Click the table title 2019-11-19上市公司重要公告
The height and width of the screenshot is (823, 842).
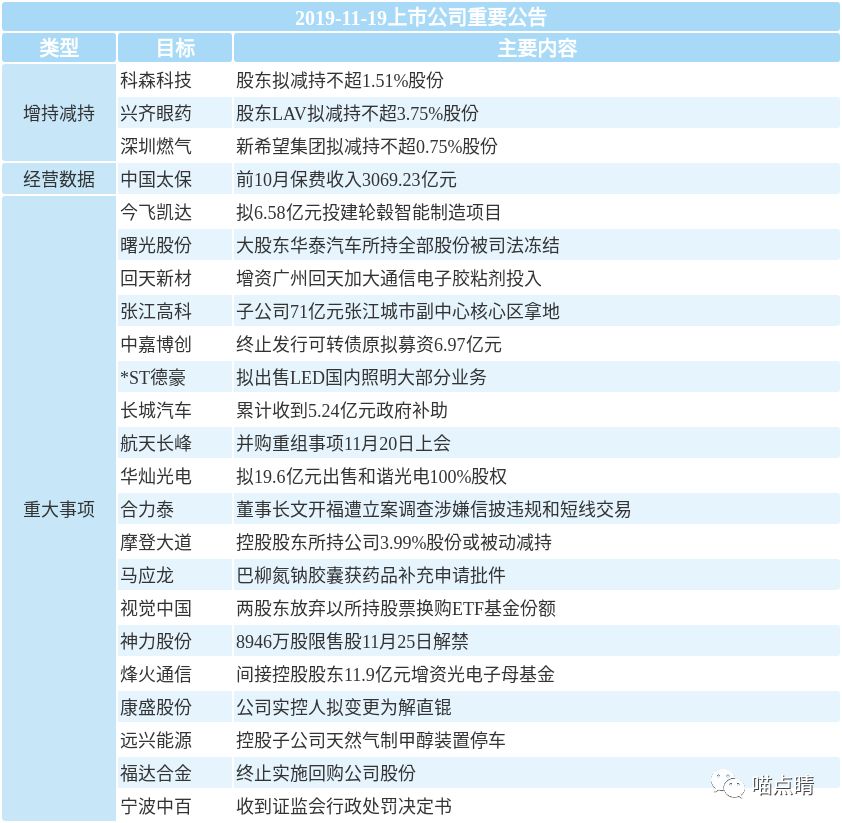[420, 17]
